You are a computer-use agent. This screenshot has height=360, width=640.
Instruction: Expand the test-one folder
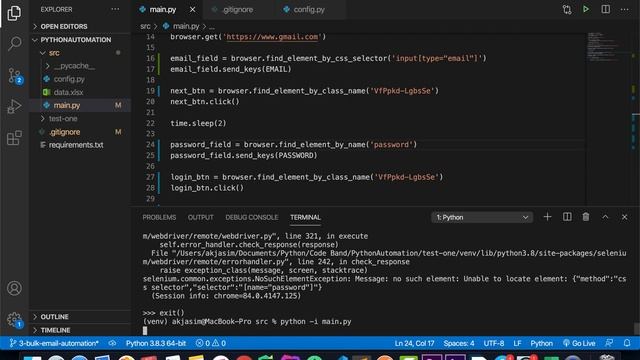tap(63, 118)
